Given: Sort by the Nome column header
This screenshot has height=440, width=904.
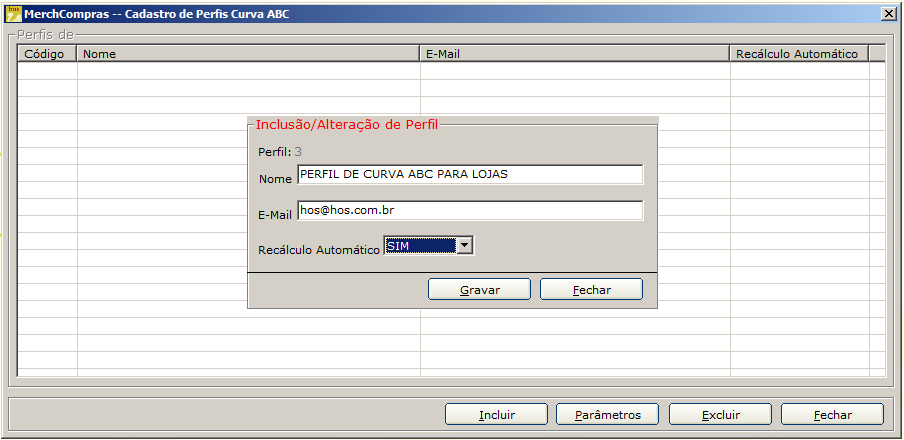Looking at the screenshot, I should pyautogui.click(x=248, y=54).
